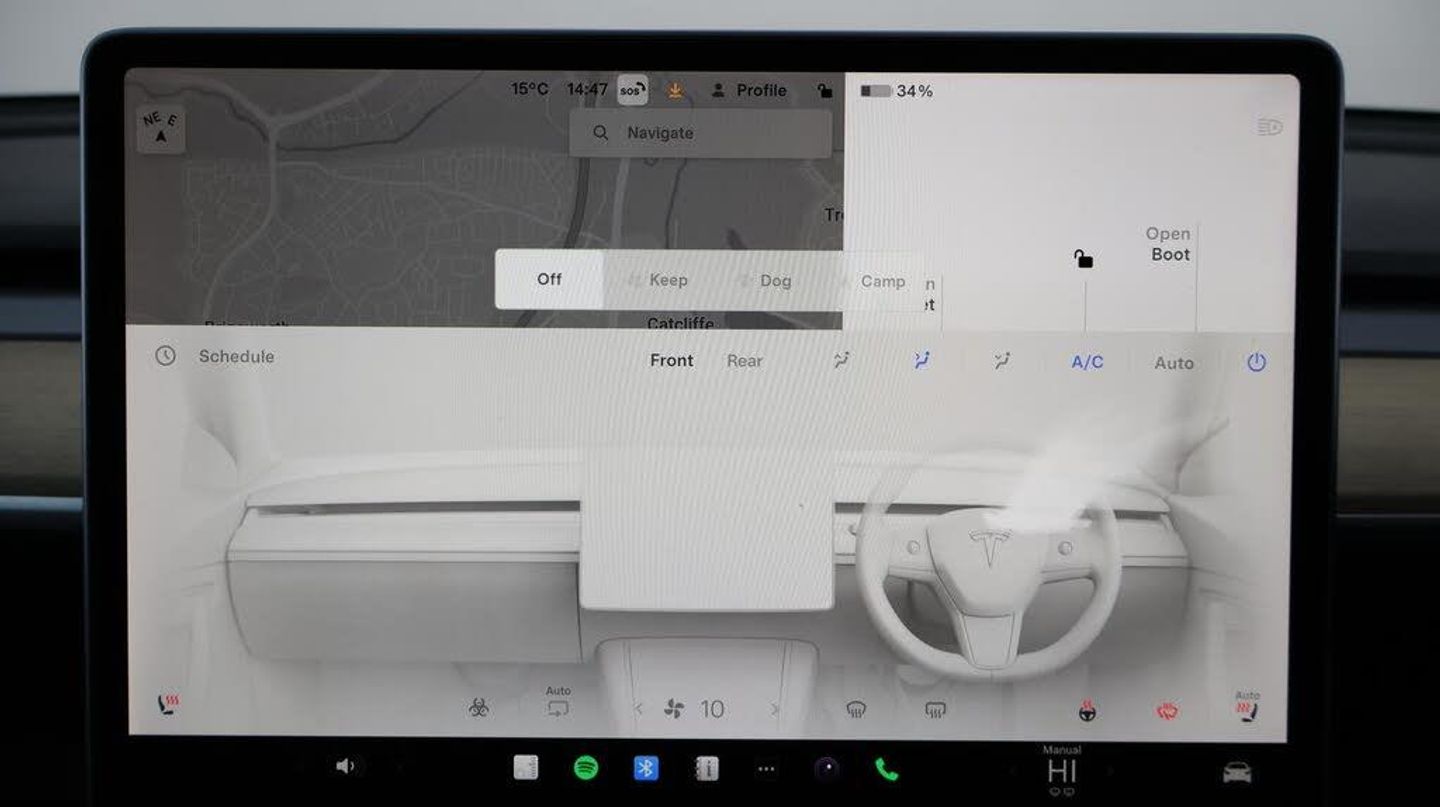Decrease fan speed with left arrow

[x=639, y=709]
